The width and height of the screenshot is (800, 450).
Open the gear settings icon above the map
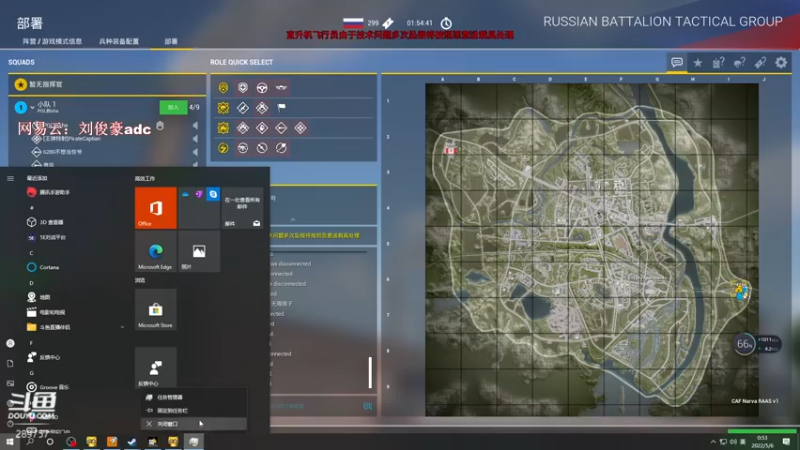(781, 62)
